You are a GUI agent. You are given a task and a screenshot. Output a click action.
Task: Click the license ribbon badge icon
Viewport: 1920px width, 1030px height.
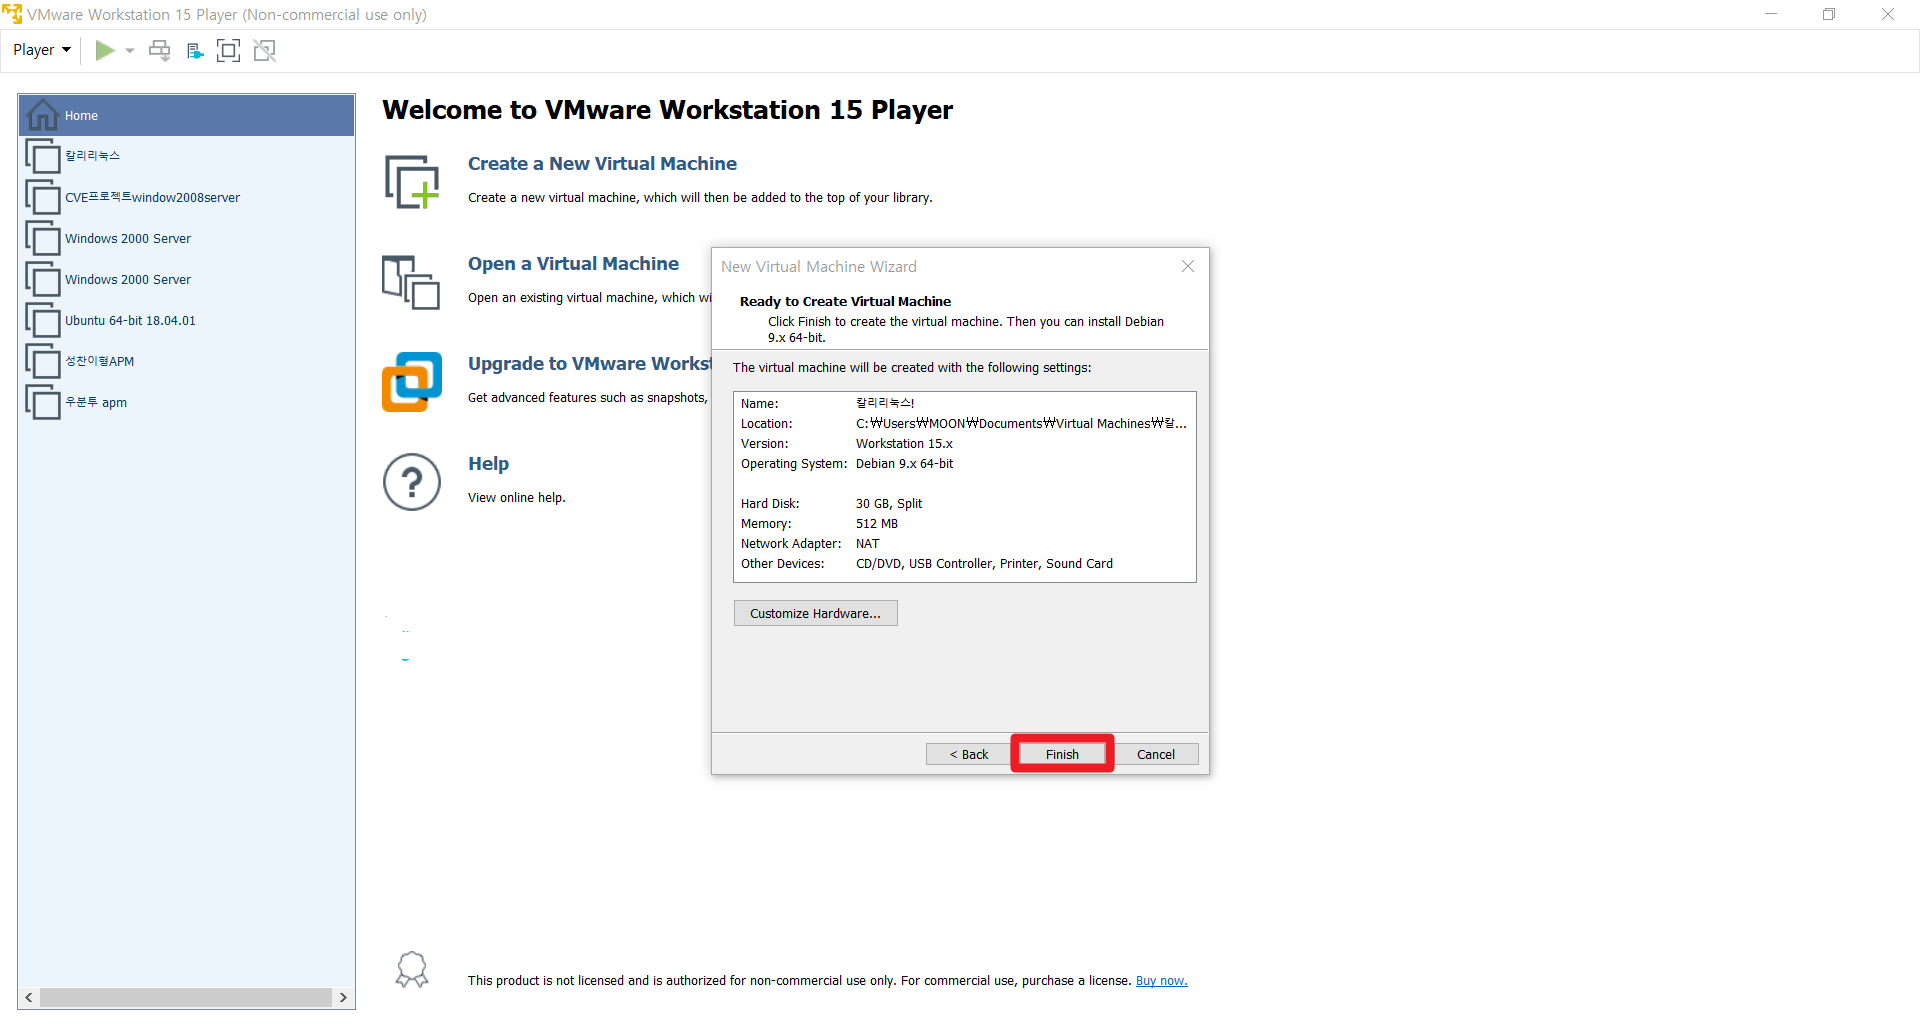pos(412,970)
